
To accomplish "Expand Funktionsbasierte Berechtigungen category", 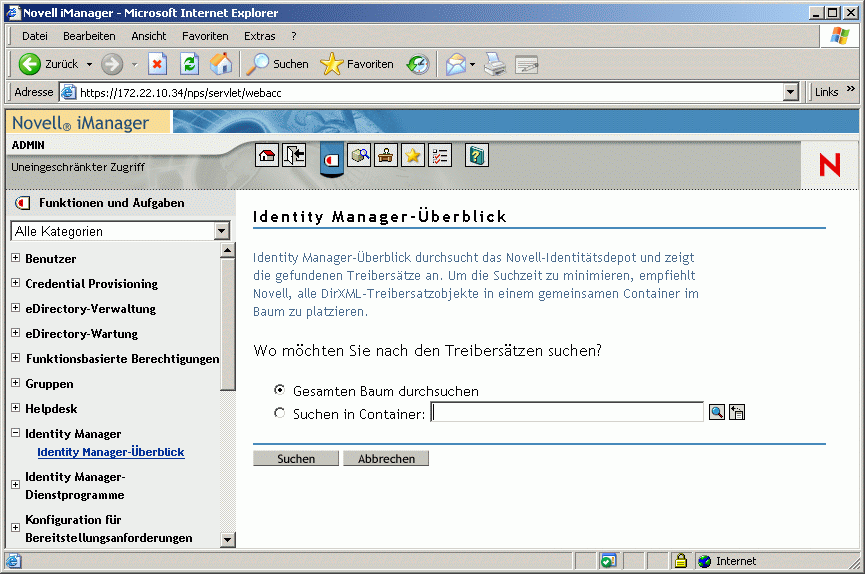I will click(x=15, y=358).
